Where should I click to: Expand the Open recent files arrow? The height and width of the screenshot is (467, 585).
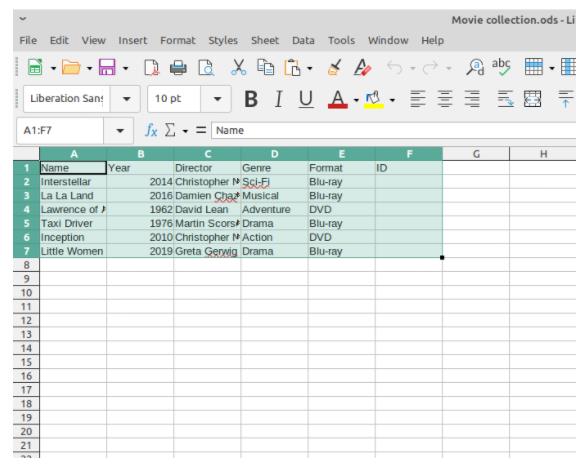click(90, 68)
